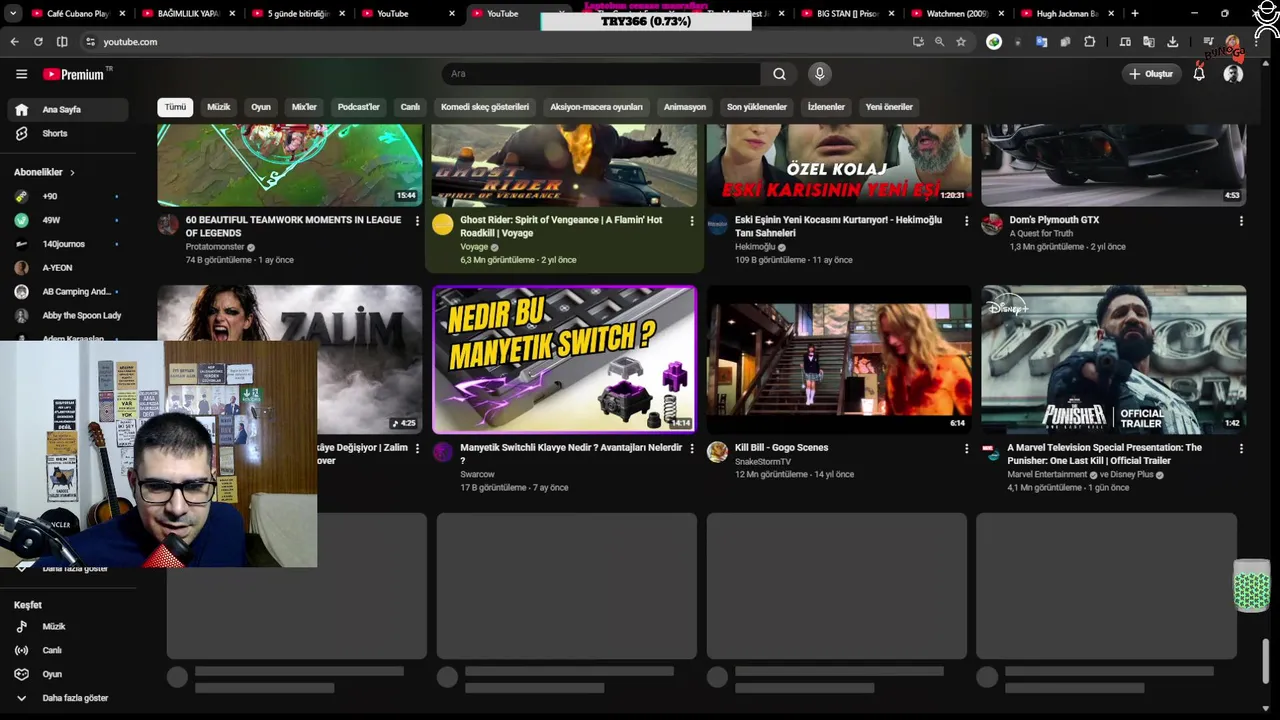
Task: Select the Podcast'ler filter chip
Action: click(x=359, y=107)
